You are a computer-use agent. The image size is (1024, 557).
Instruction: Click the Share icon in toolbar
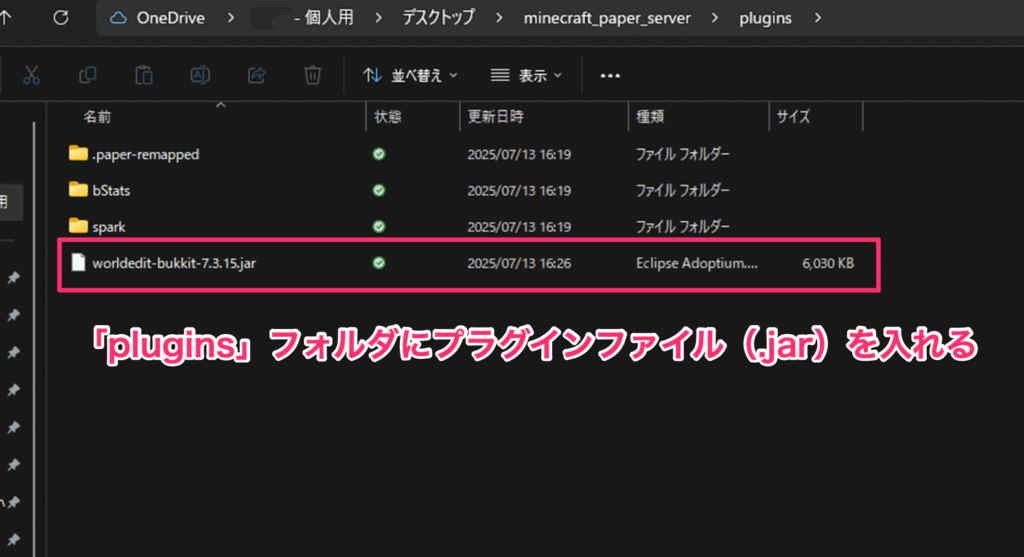(x=257, y=76)
